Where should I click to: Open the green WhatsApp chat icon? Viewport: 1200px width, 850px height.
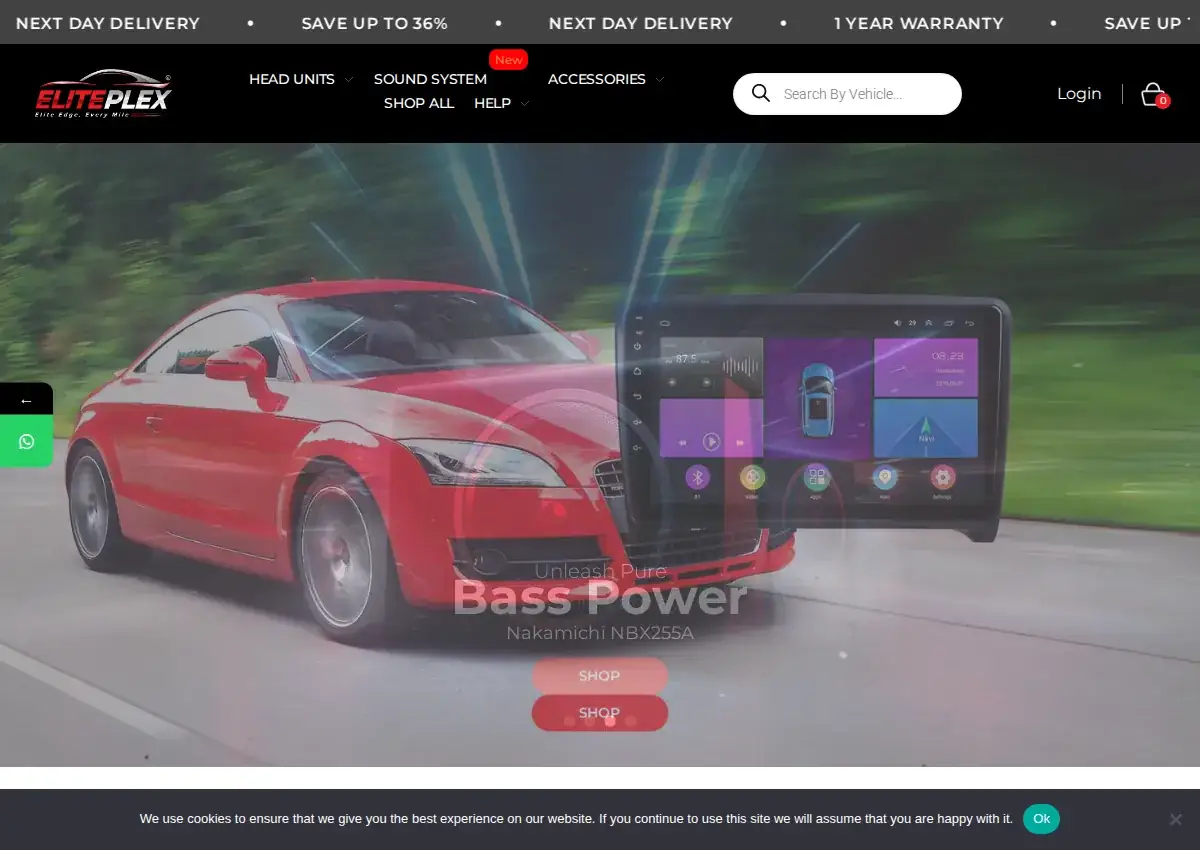pyautogui.click(x=26, y=441)
